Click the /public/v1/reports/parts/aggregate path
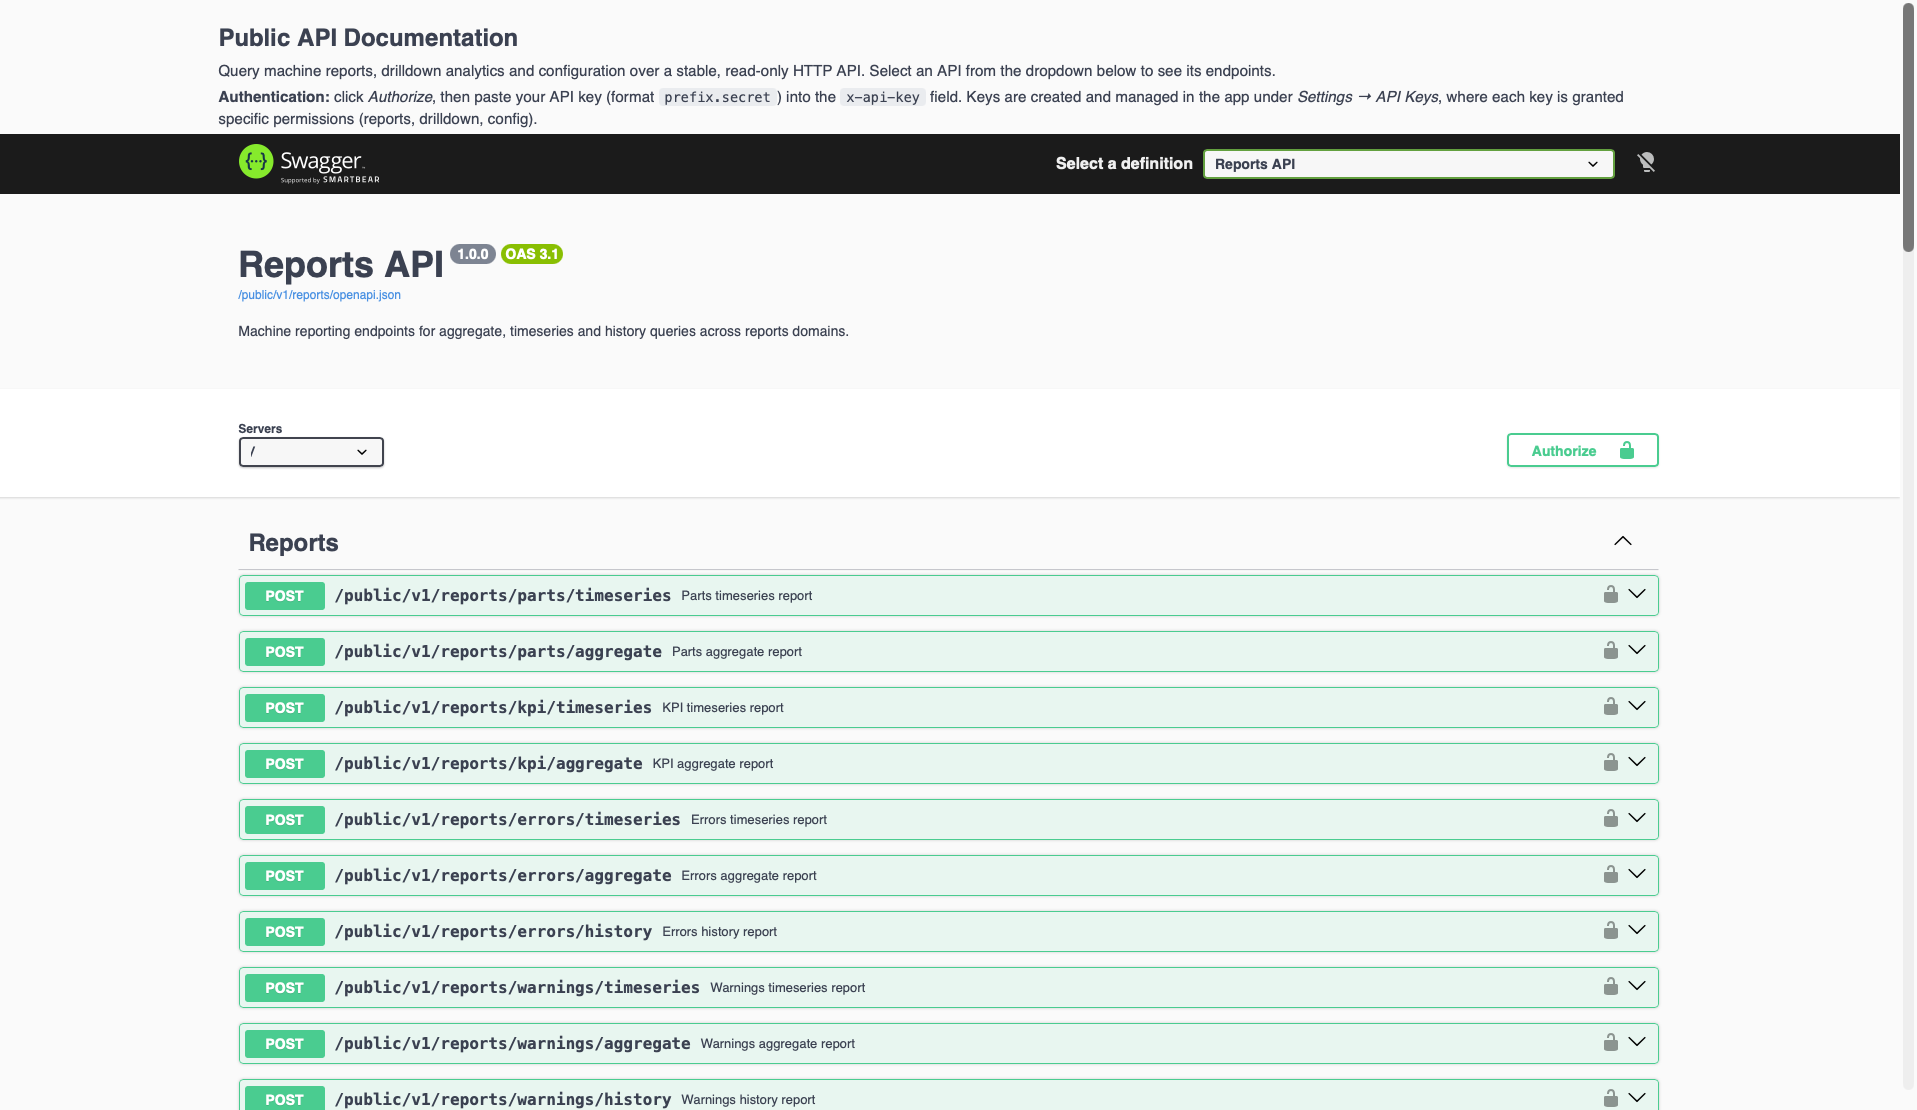The image size is (1917, 1110). tap(498, 652)
